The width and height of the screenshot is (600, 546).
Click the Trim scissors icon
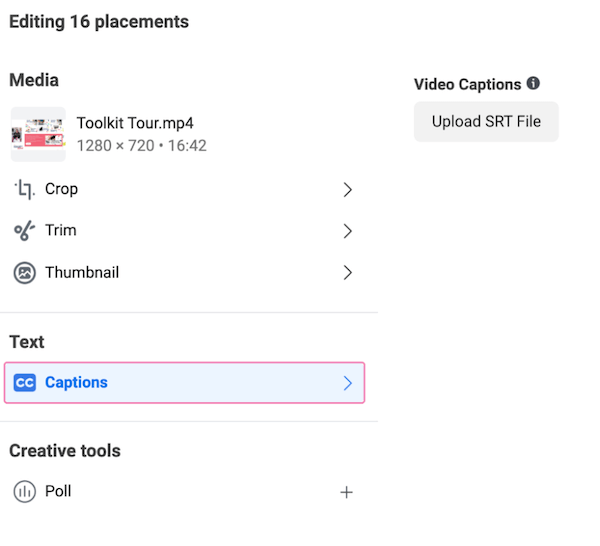point(24,231)
